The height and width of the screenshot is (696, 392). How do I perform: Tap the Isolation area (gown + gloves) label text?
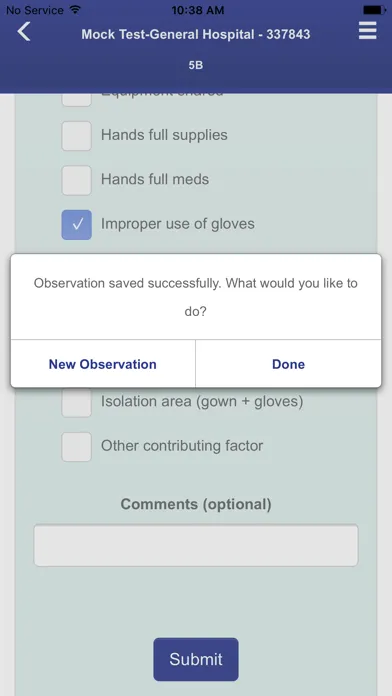[202, 401]
